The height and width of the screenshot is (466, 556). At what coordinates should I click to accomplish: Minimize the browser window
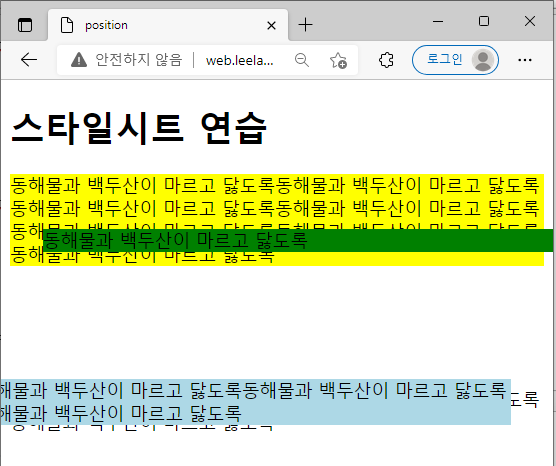(x=438, y=21)
